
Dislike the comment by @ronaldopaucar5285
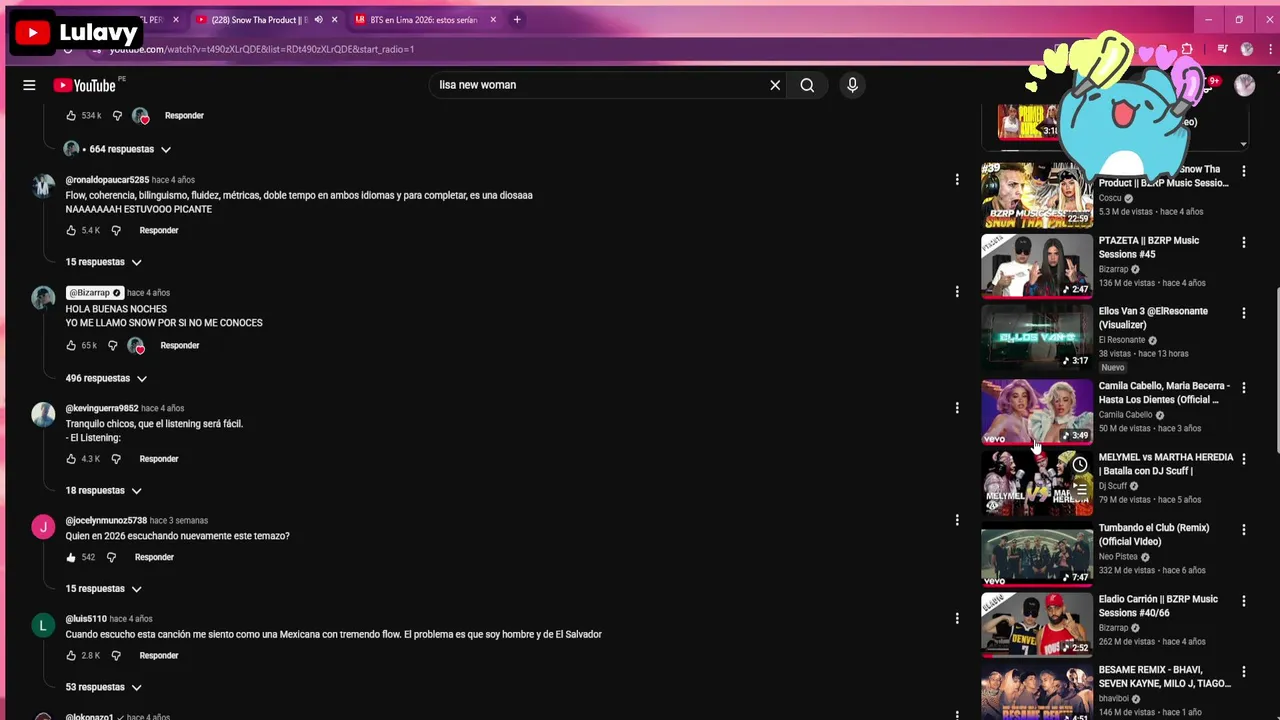116,230
